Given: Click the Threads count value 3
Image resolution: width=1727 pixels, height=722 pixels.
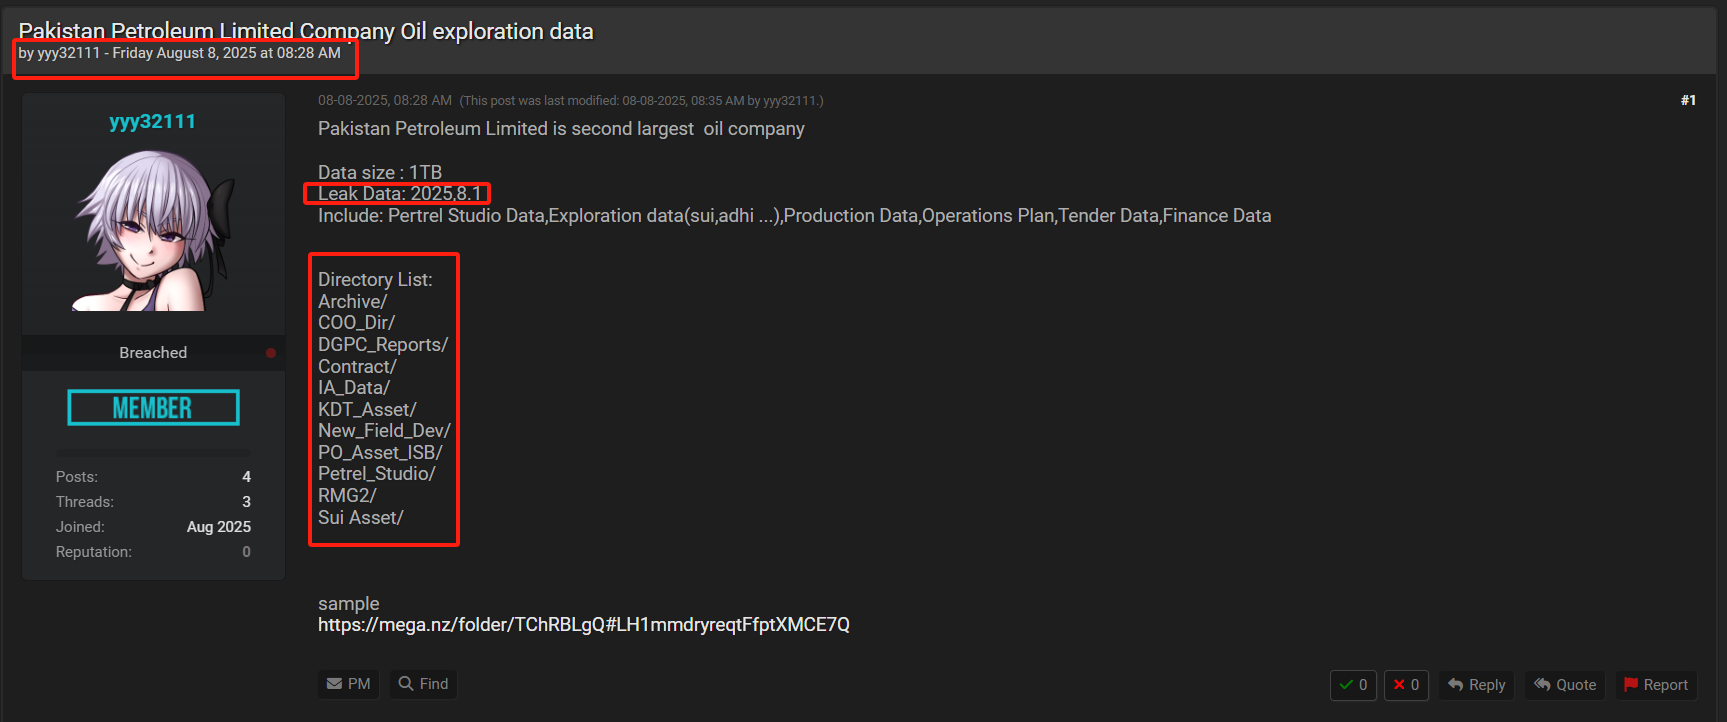Looking at the screenshot, I should pos(246,502).
